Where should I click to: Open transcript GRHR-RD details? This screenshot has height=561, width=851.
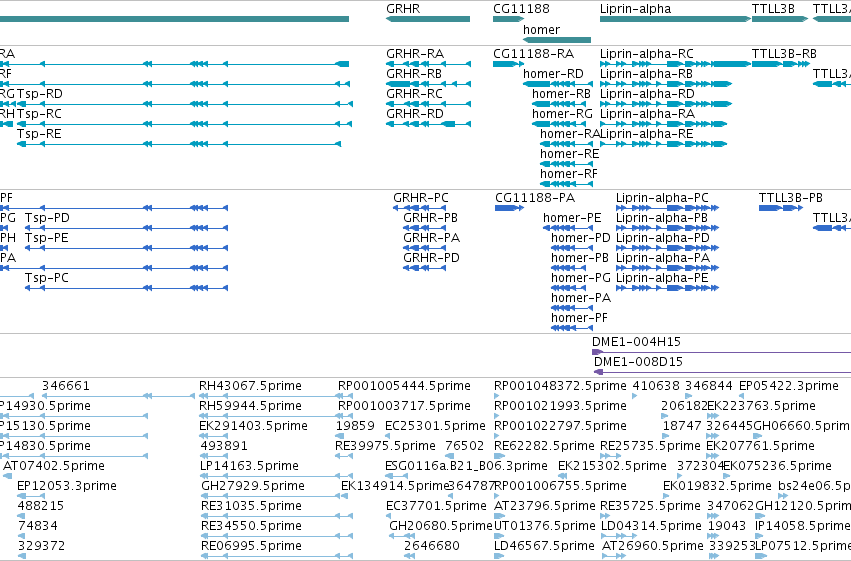click(415, 114)
